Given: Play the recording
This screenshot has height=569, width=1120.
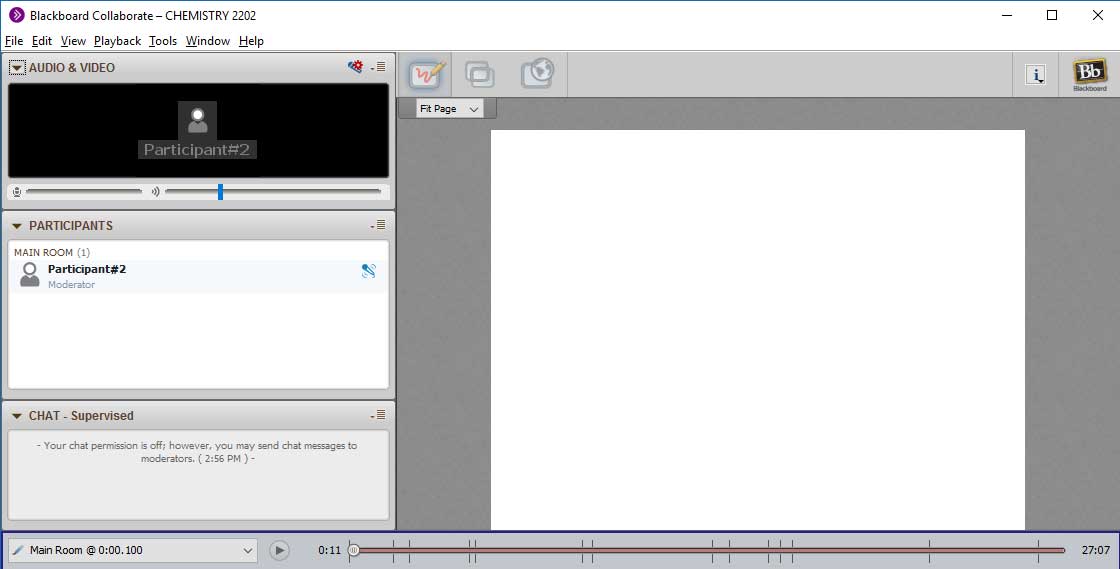Looking at the screenshot, I should [x=279, y=550].
